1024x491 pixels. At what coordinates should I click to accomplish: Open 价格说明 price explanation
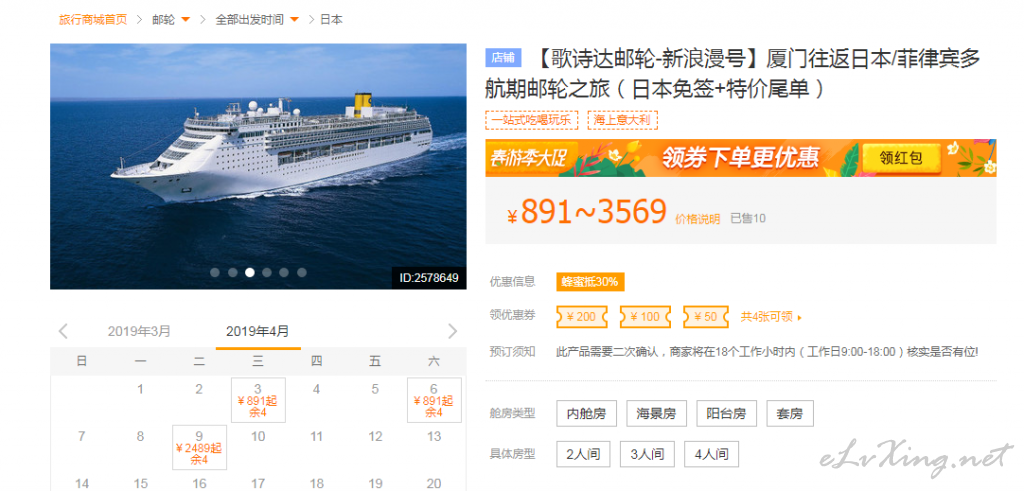tap(697, 219)
